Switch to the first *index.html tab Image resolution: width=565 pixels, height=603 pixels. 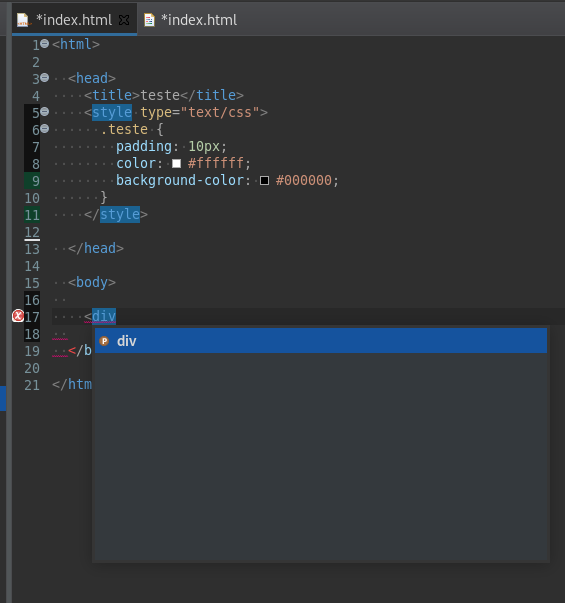(74, 20)
